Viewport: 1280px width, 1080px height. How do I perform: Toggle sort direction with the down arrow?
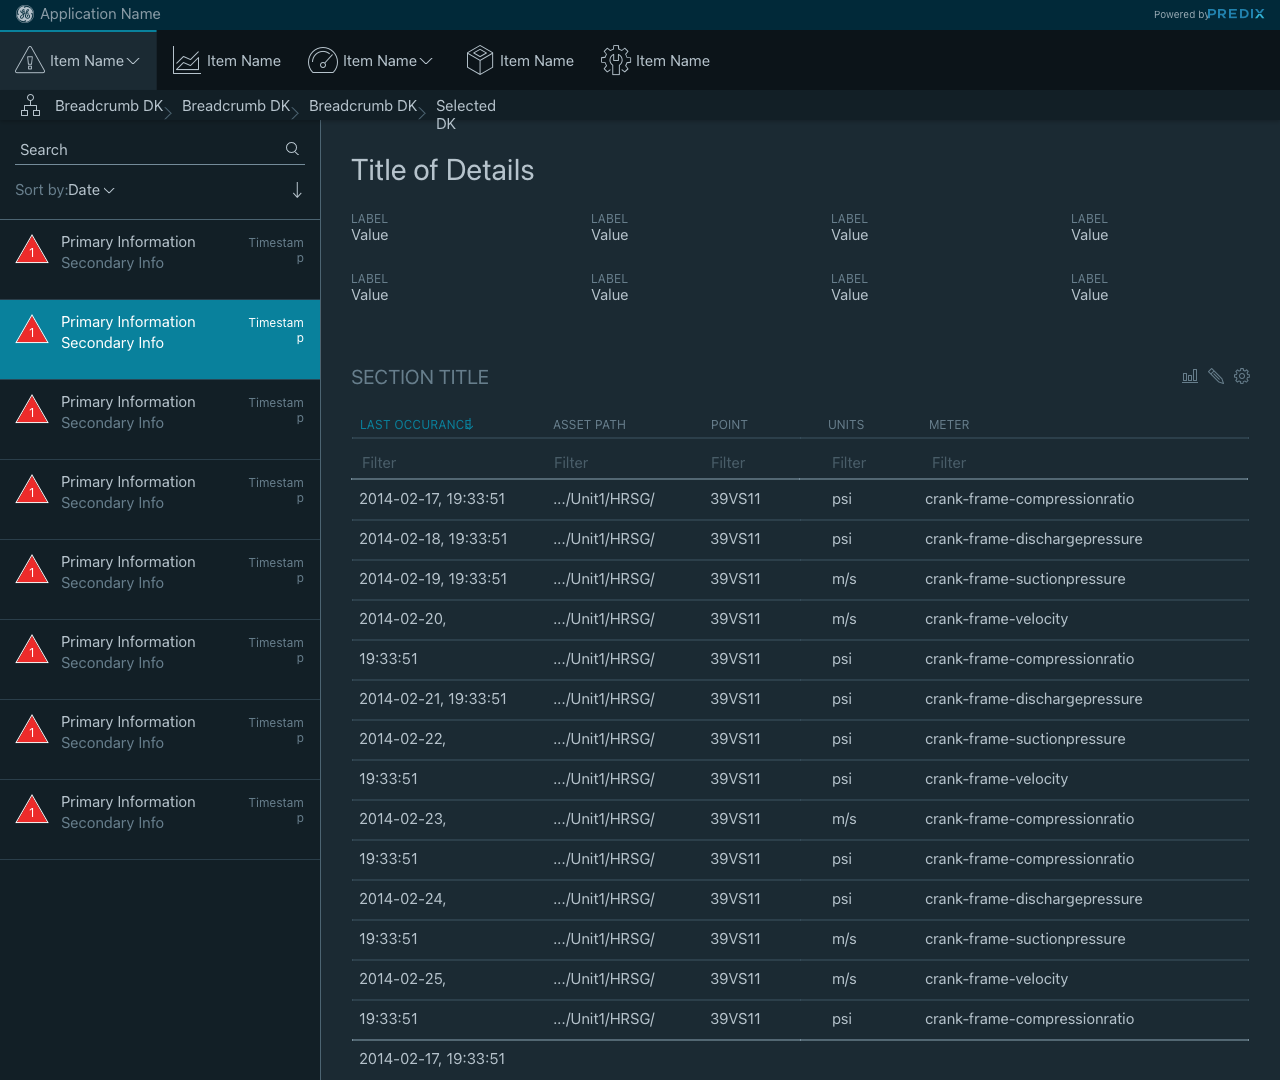(x=297, y=190)
